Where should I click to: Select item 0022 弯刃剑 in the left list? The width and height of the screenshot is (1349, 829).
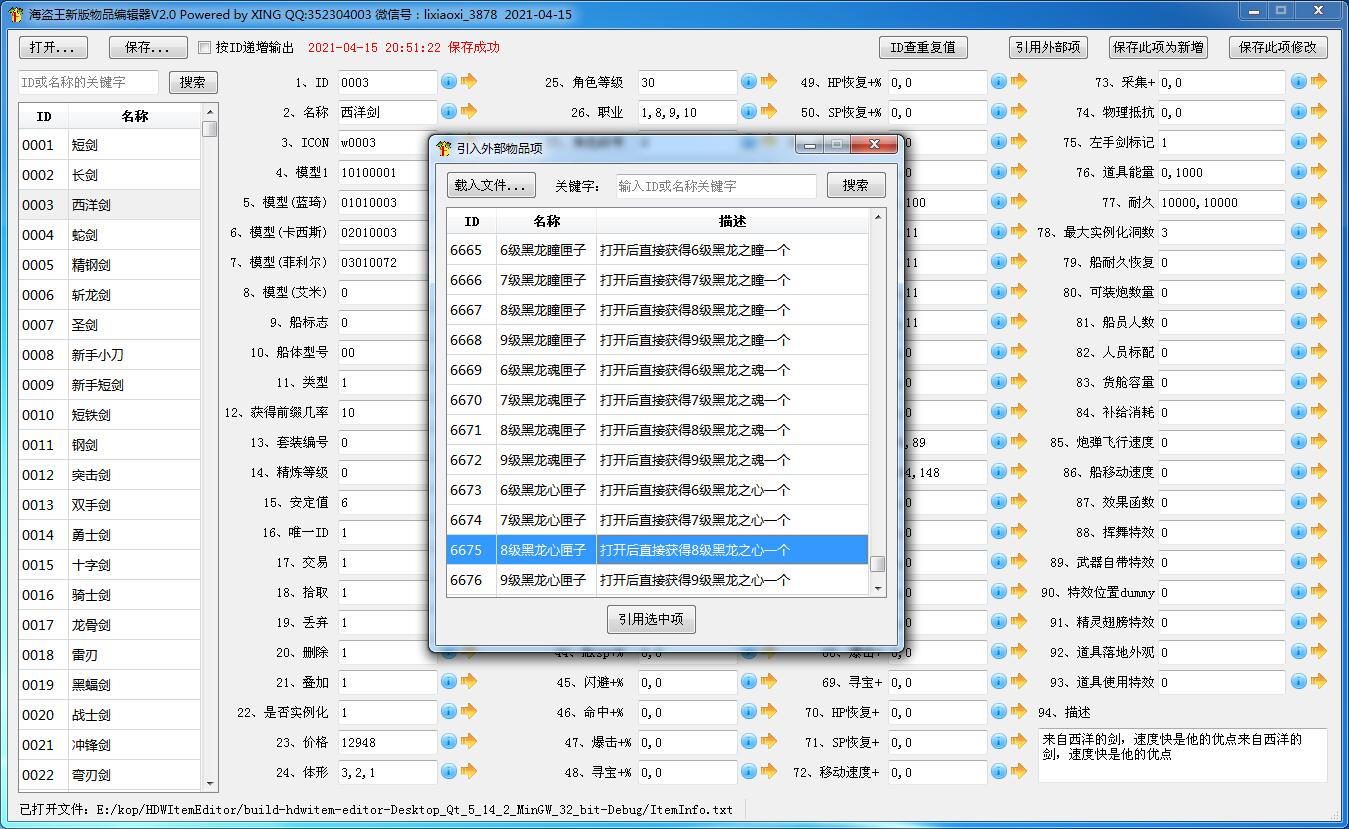(110, 775)
